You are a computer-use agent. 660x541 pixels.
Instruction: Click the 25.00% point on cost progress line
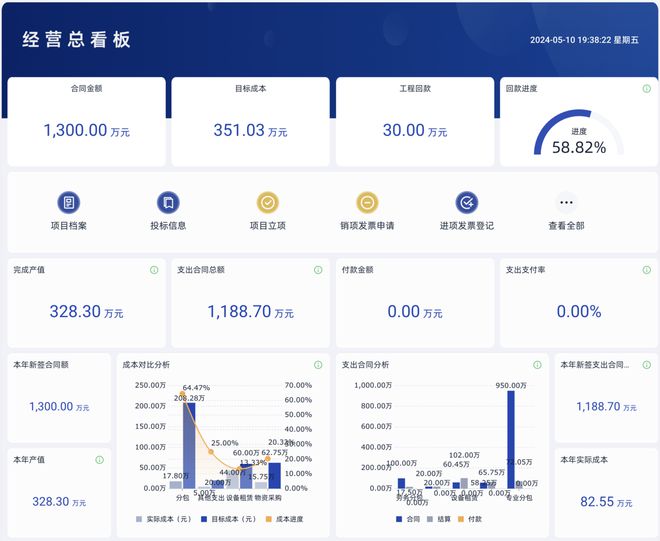[211, 452]
